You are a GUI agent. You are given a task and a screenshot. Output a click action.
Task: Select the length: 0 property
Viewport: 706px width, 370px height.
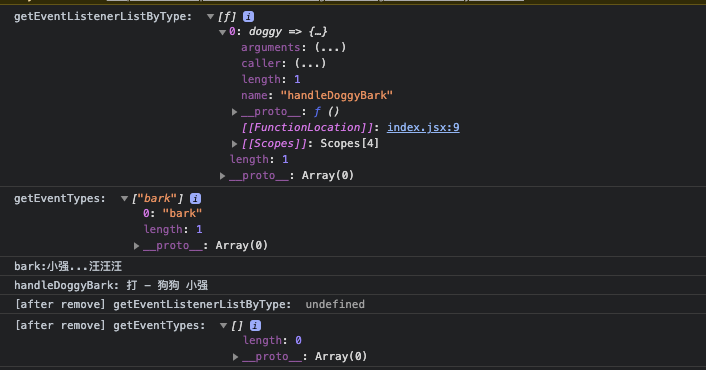point(272,341)
